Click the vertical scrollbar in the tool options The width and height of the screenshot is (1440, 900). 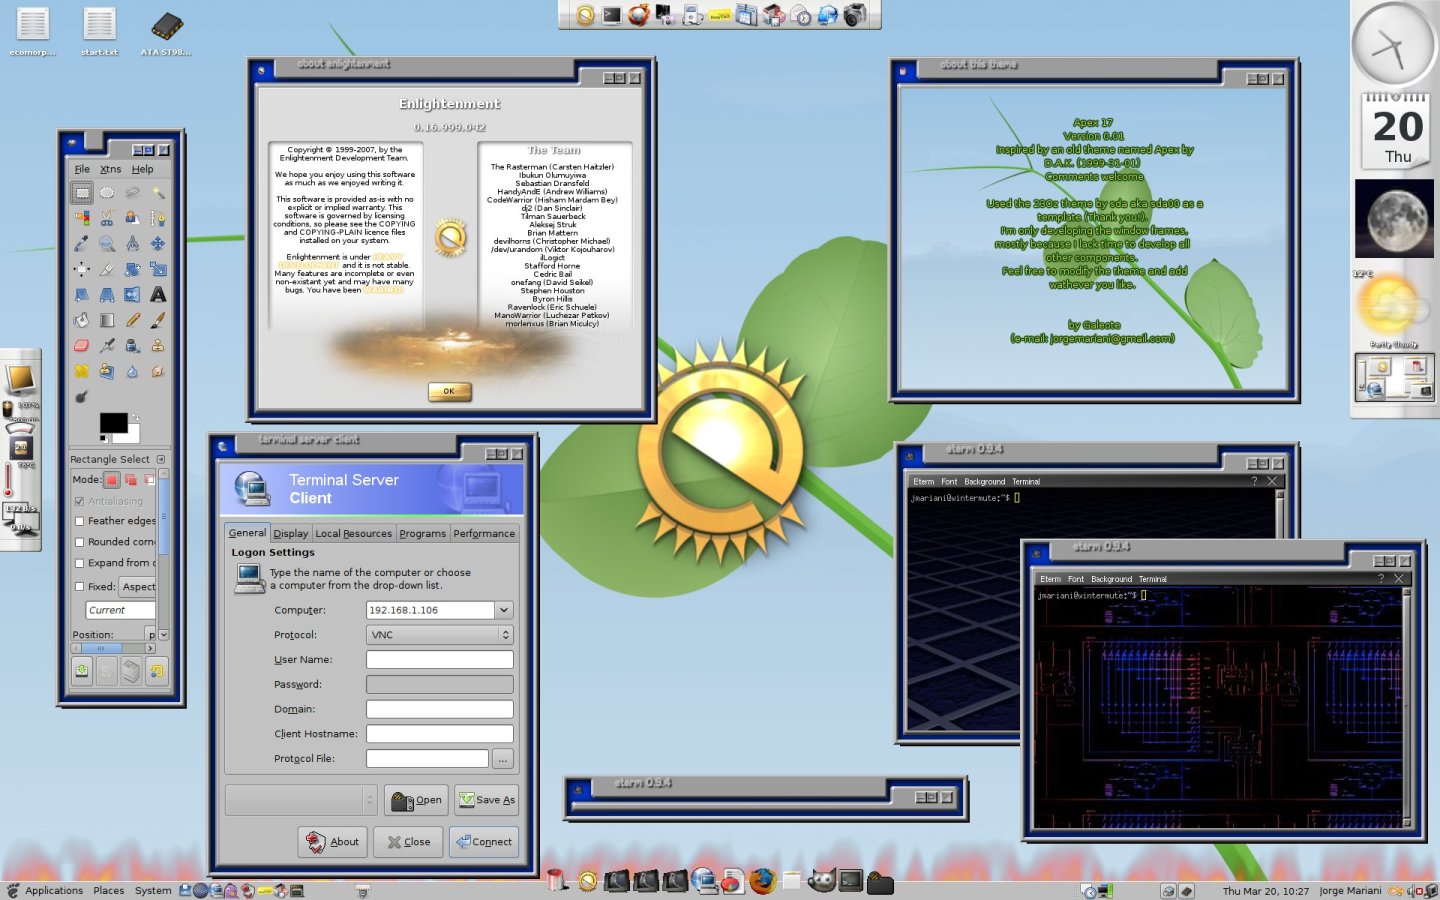click(164, 555)
